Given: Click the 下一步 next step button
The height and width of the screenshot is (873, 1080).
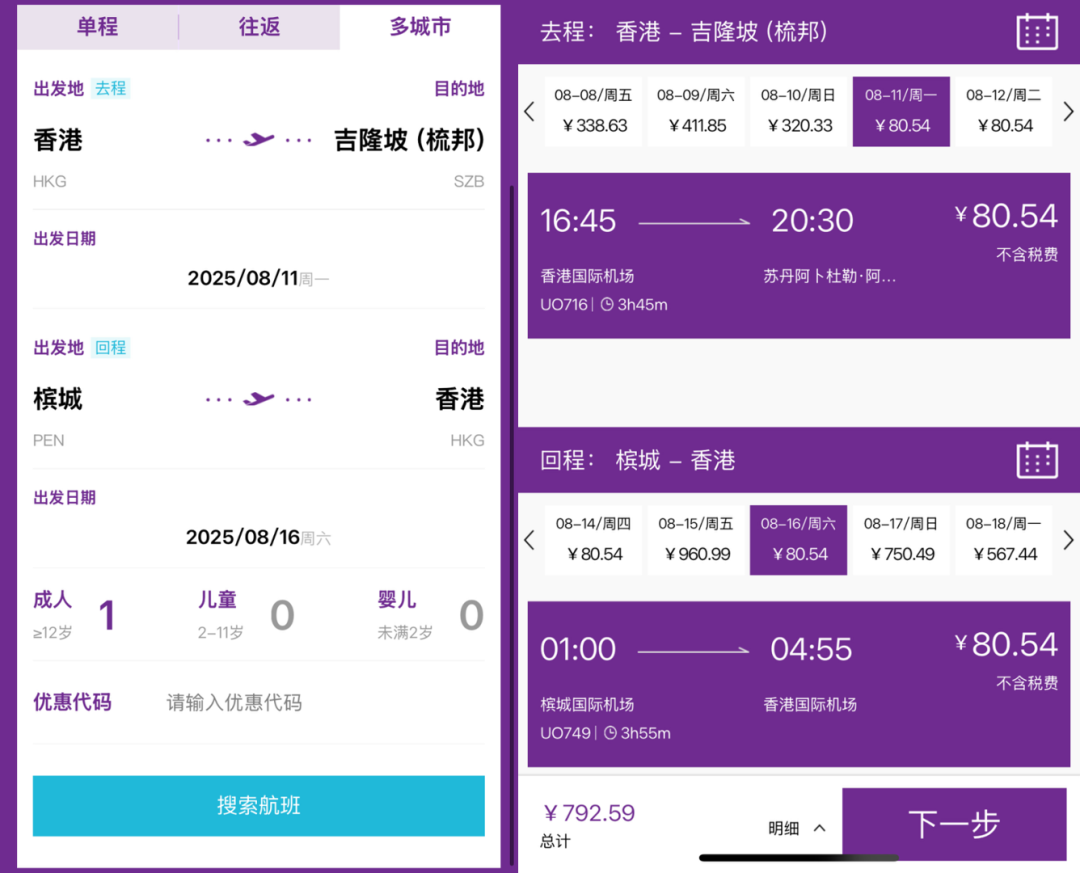Looking at the screenshot, I should pos(954,824).
